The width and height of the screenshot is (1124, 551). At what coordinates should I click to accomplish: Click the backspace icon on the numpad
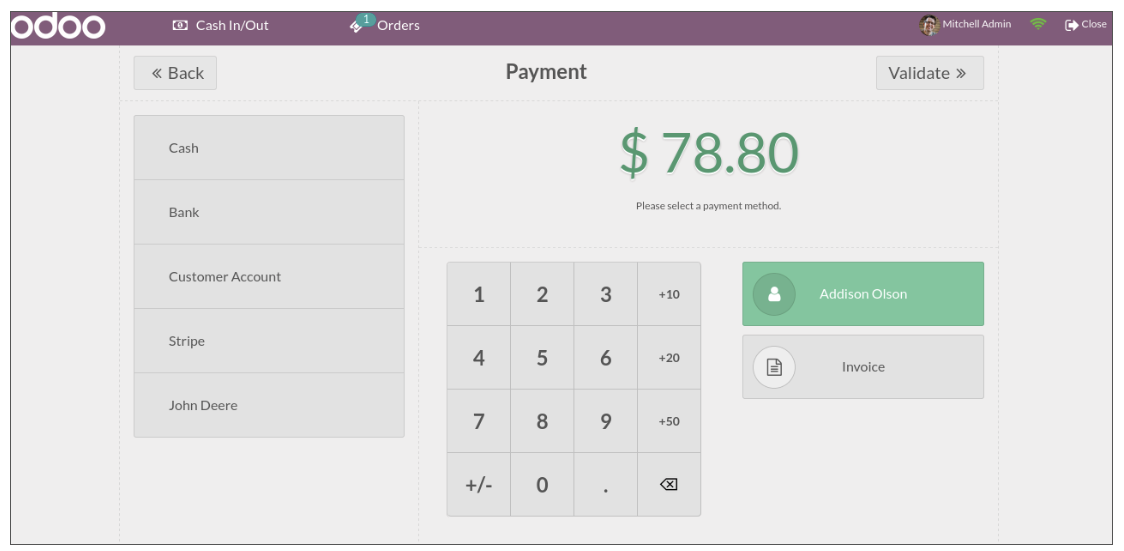point(669,485)
